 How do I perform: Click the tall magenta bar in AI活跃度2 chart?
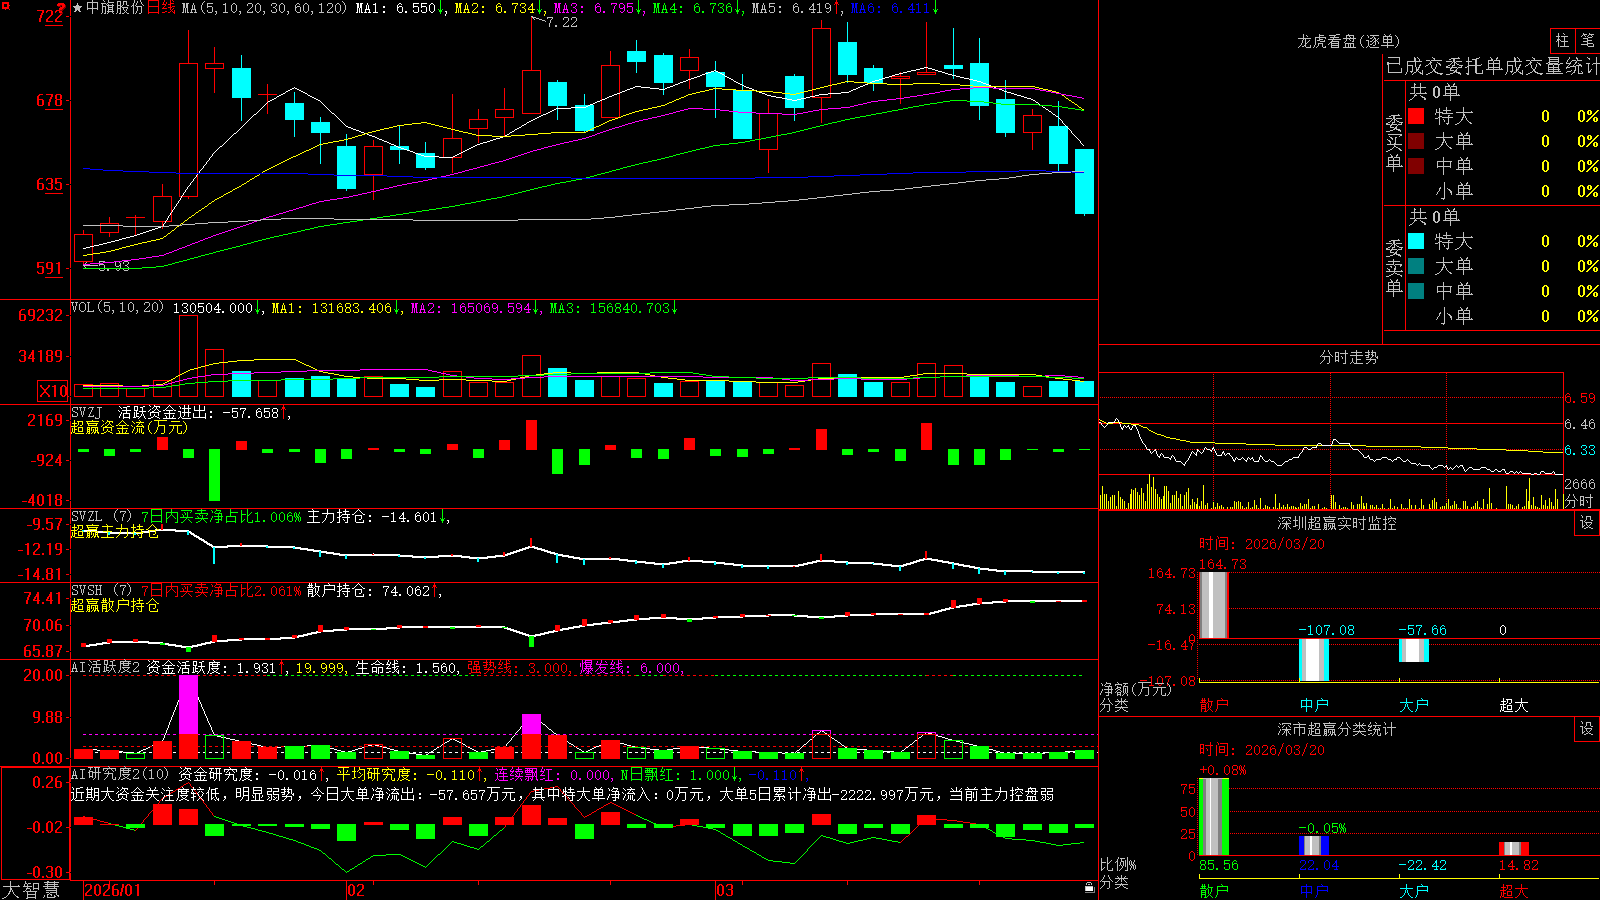(188, 705)
